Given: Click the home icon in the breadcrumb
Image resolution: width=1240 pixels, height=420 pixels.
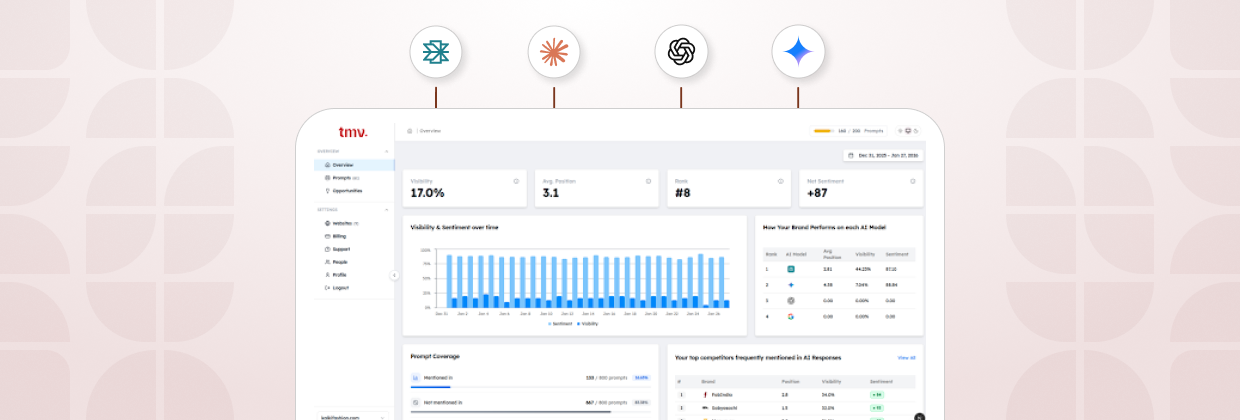Looking at the screenshot, I should (x=410, y=131).
